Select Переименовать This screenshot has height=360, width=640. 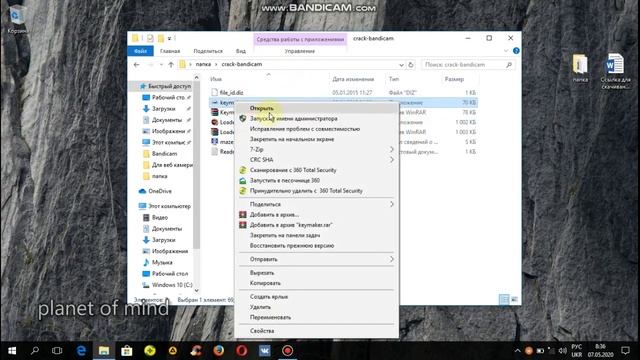click(270, 317)
